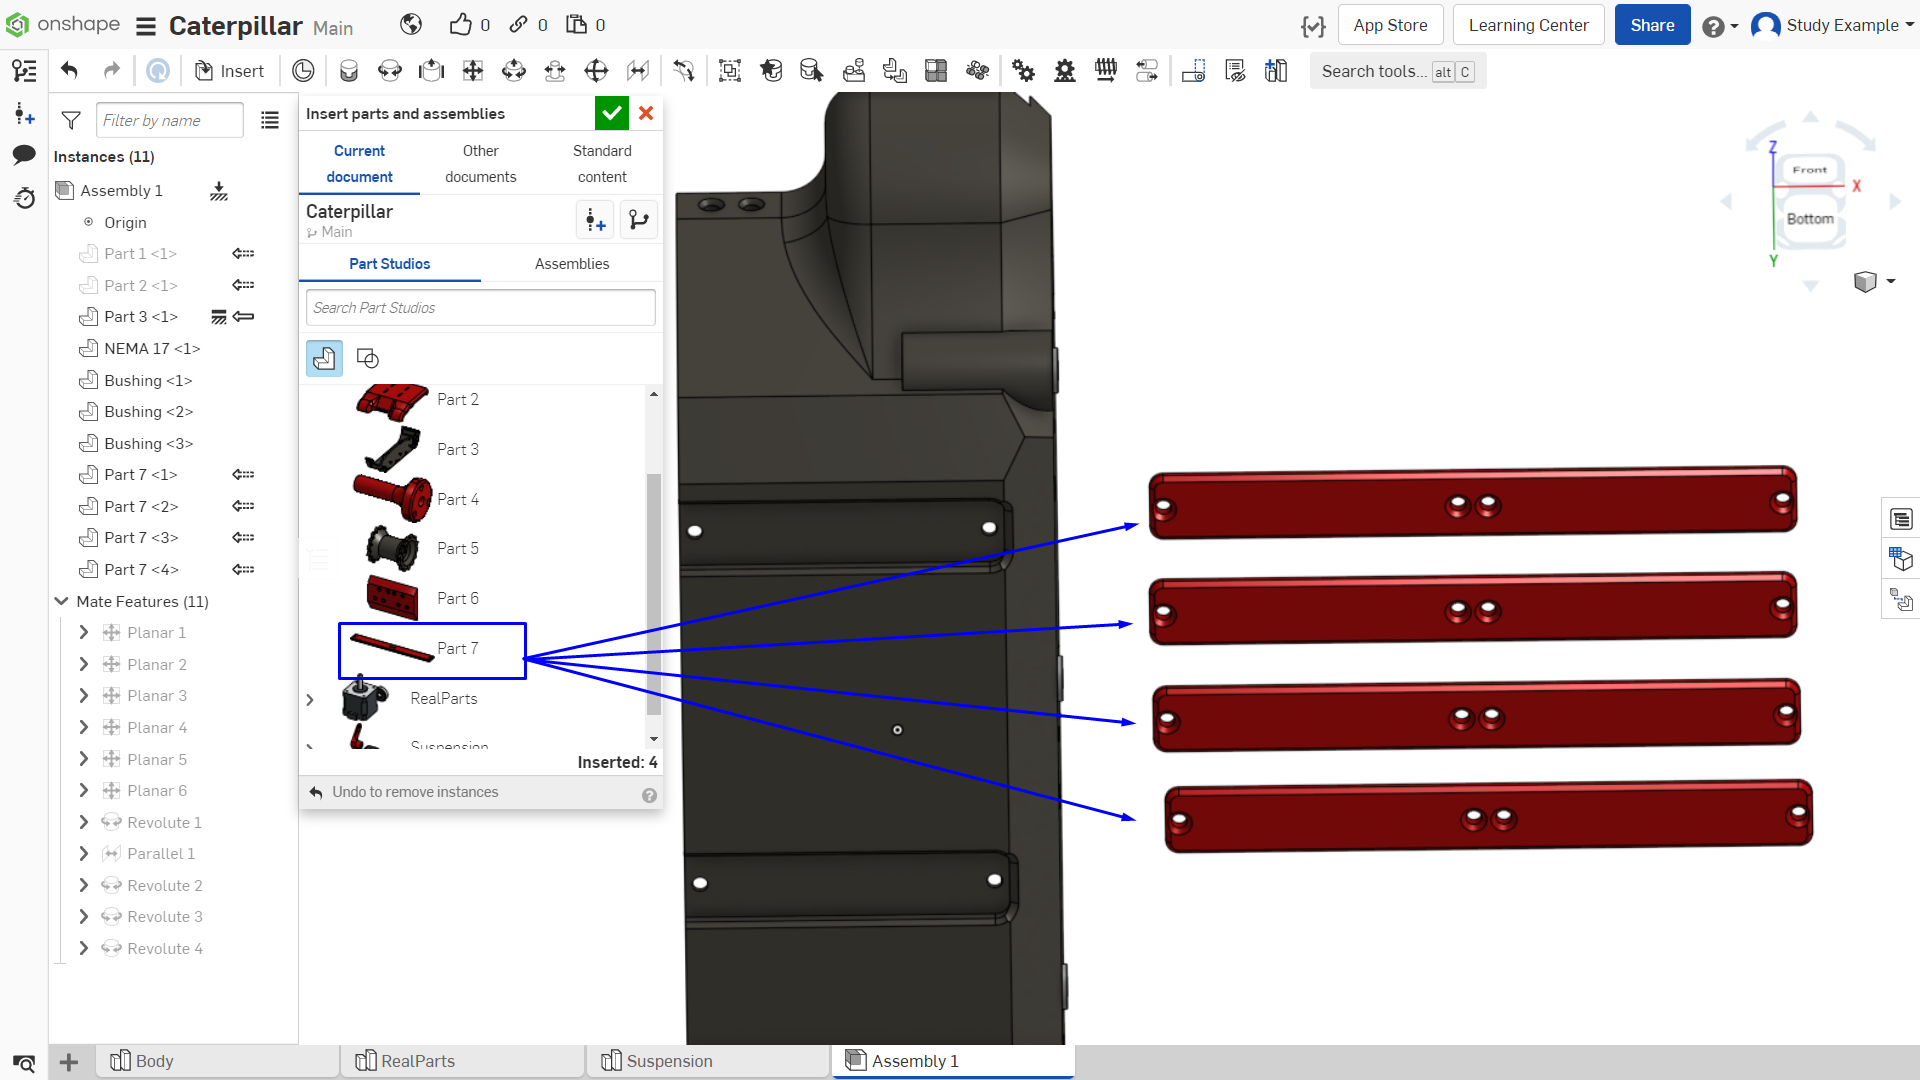1920x1080 pixels.
Task: Select the Pin slot mate tool
Action: [555, 70]
